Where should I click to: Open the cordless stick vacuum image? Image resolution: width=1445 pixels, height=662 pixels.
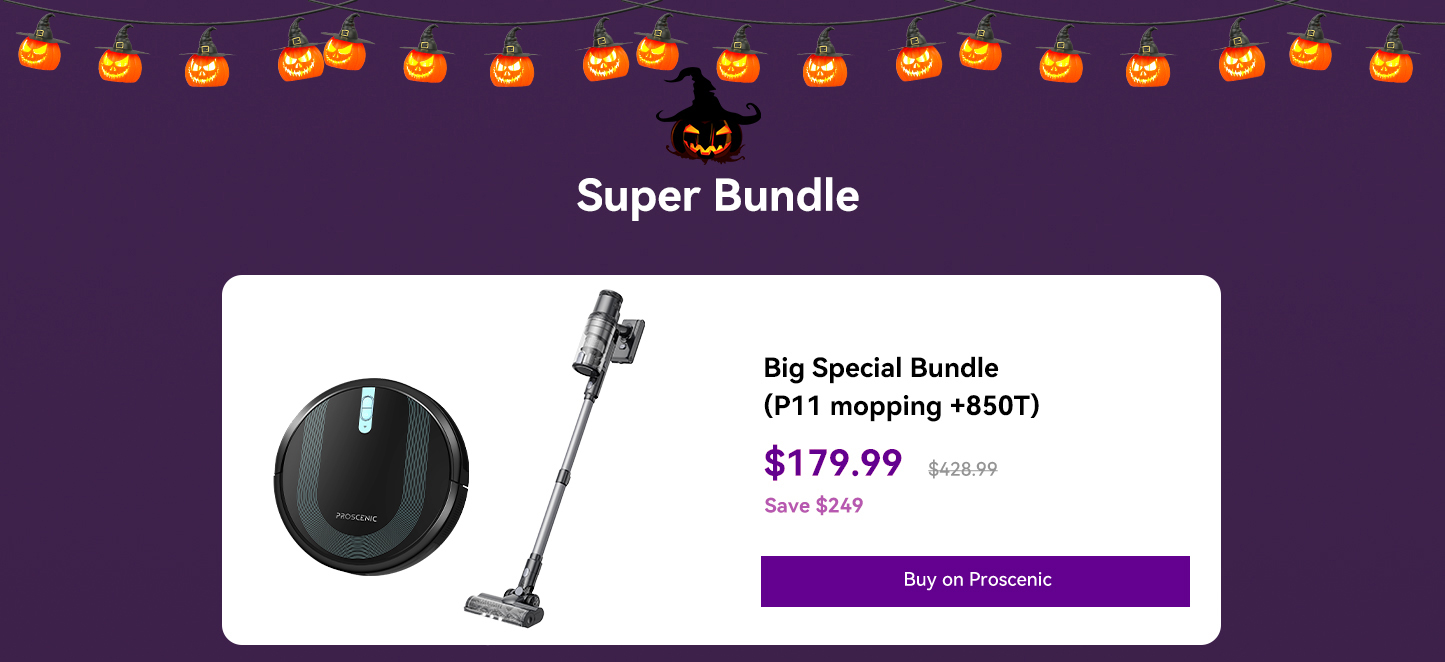click(x=555, y=457)
